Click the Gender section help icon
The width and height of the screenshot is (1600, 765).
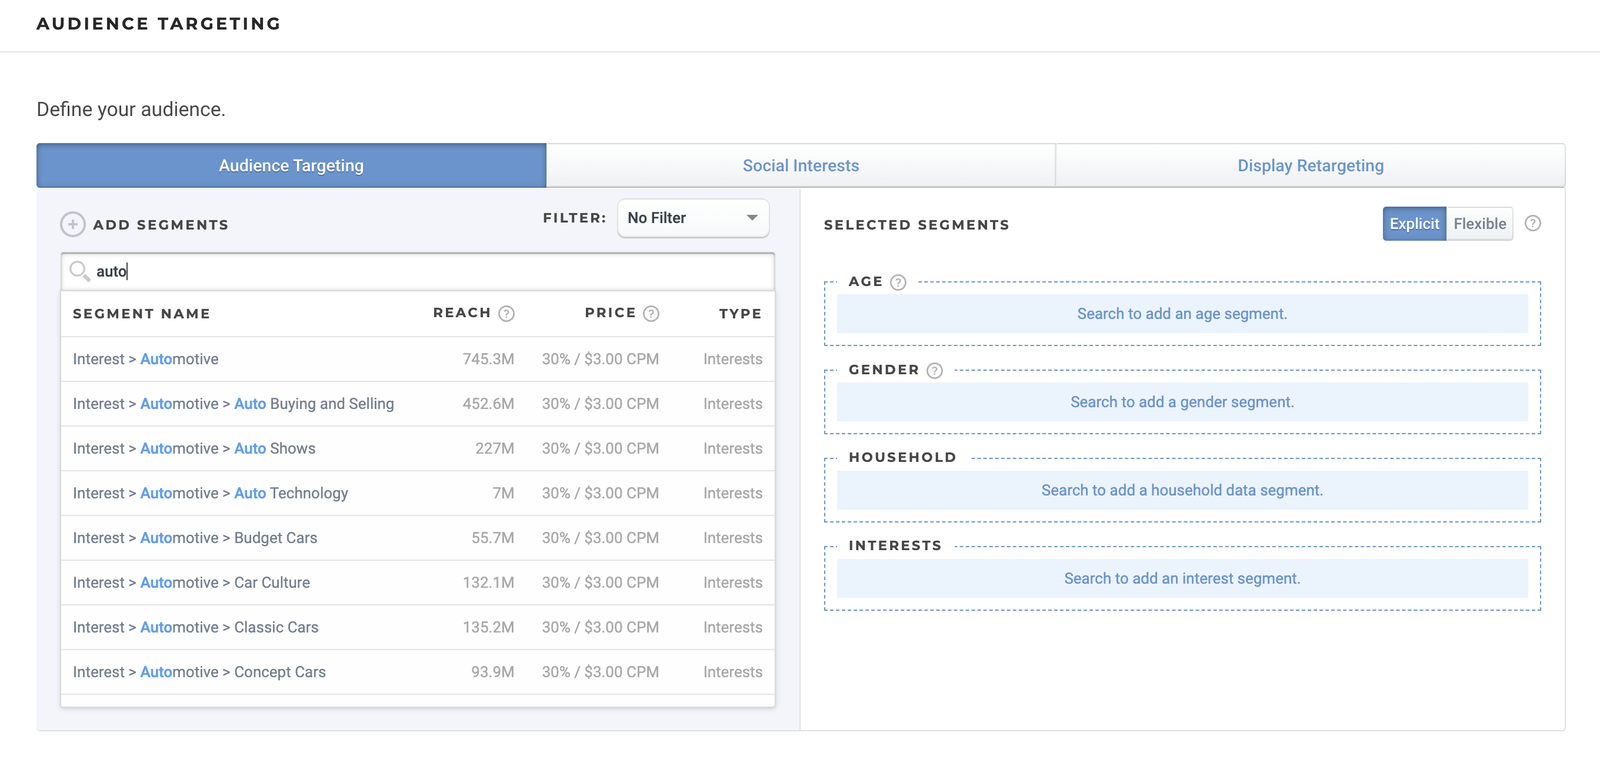click(x=934, y=371)
